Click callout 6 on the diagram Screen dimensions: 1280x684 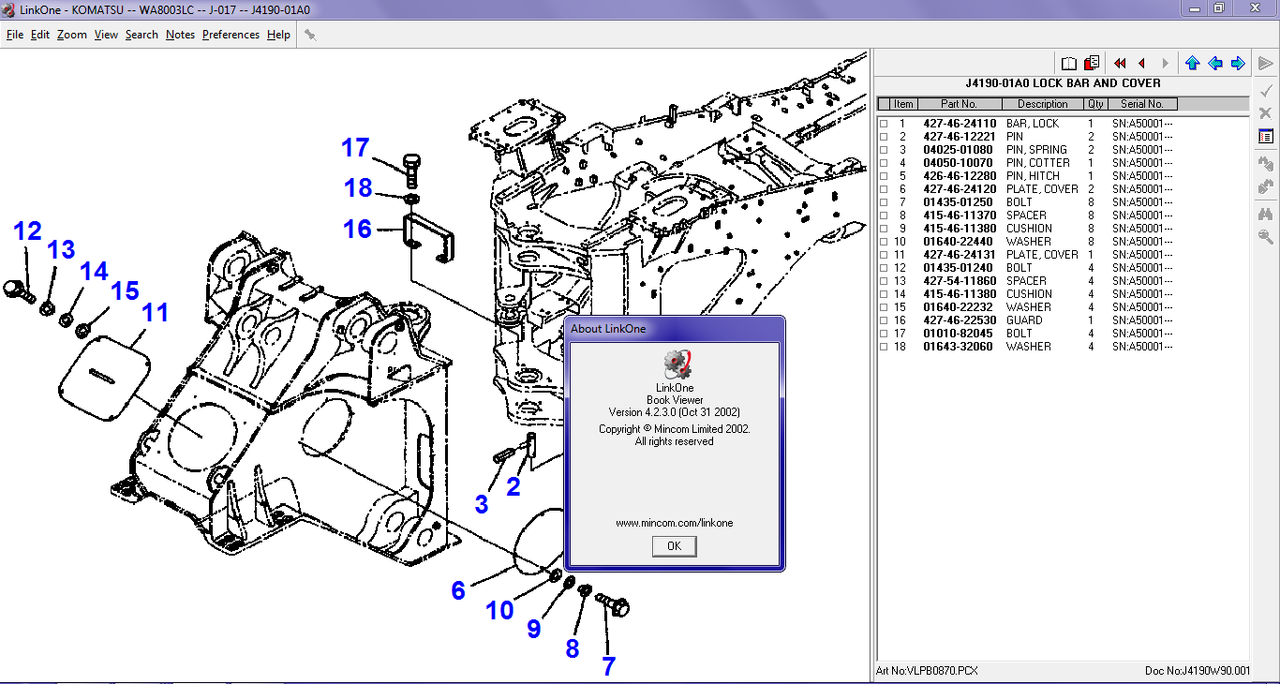[x=458, y=590]
